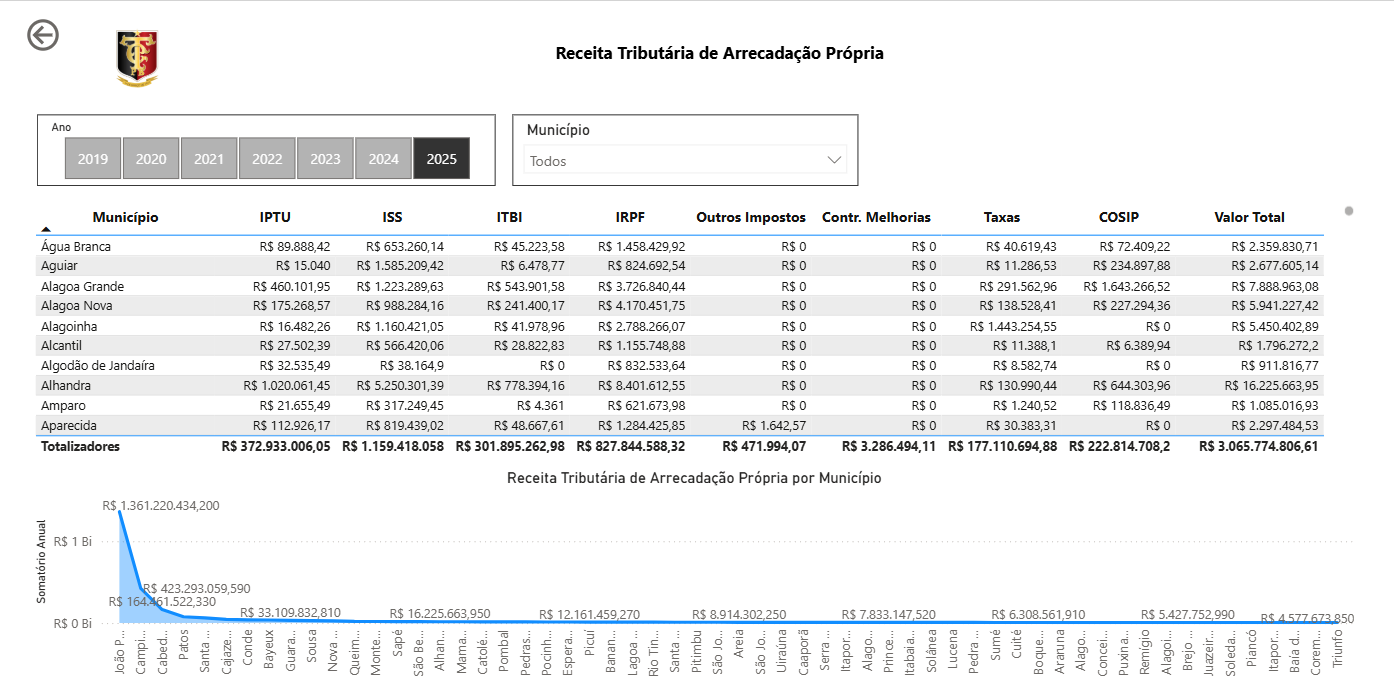Open the Município dropdown
The height and width of the screenshot is (689, 1394).
pyautogui.click(x=684, y=160)
